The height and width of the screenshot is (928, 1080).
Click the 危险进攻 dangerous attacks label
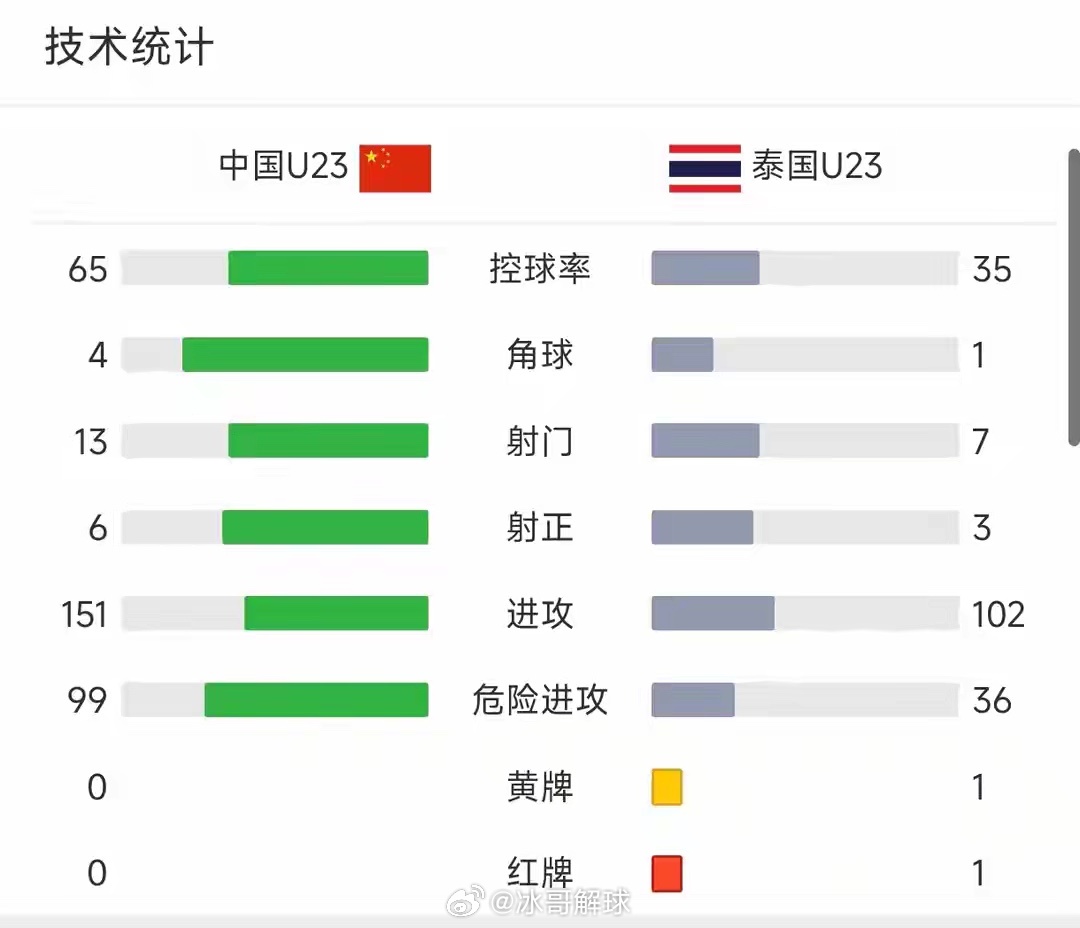[x=540, y=701]
